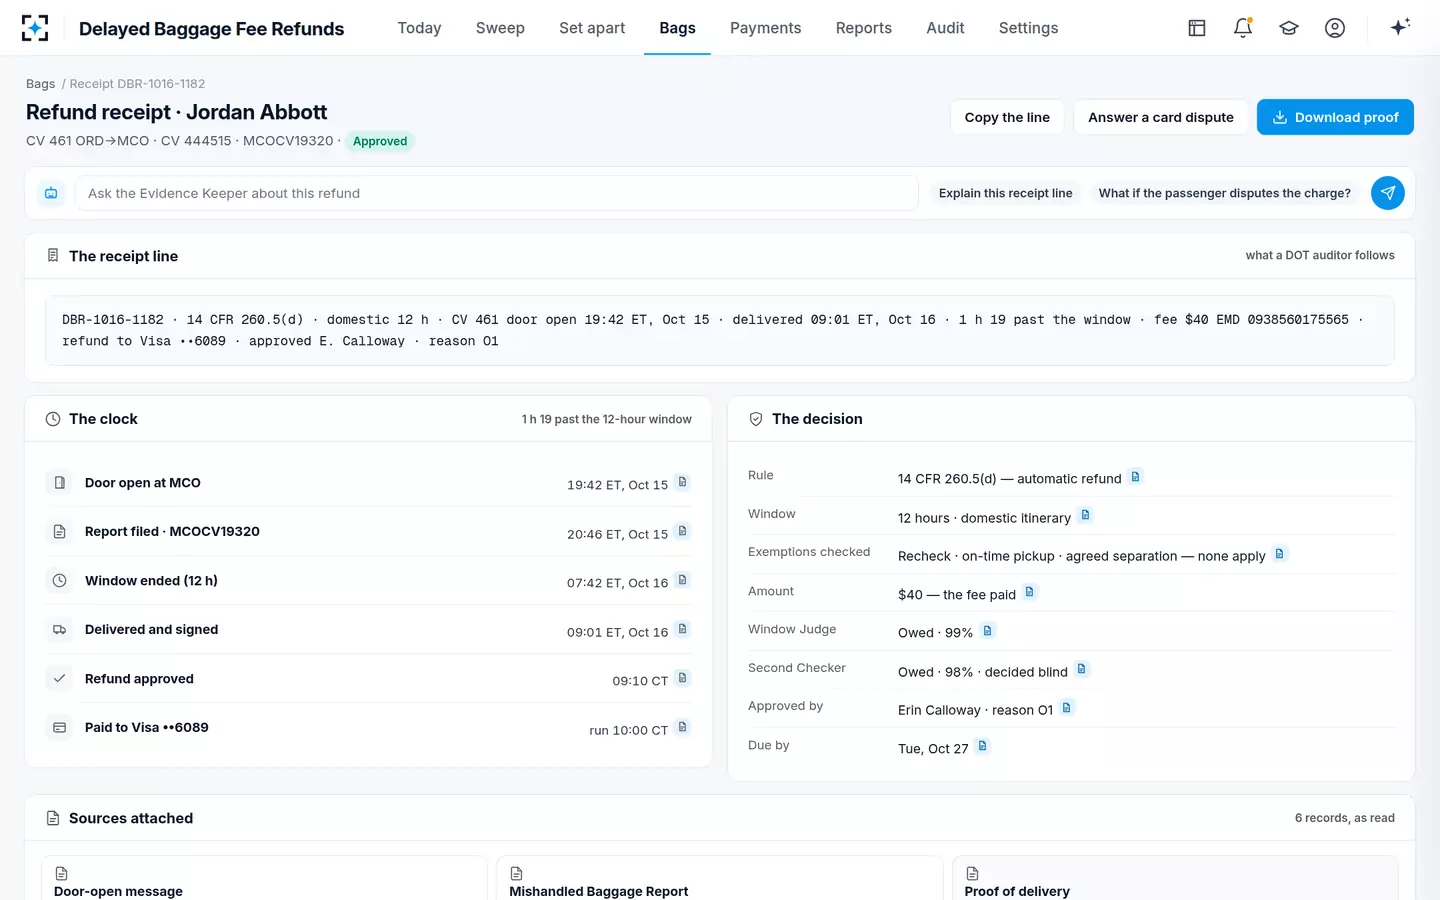Image resolution: width=1440 pixels, height=900 pixels.
Task: Switch to the Sweep tab
Action: tap(500, 28)
